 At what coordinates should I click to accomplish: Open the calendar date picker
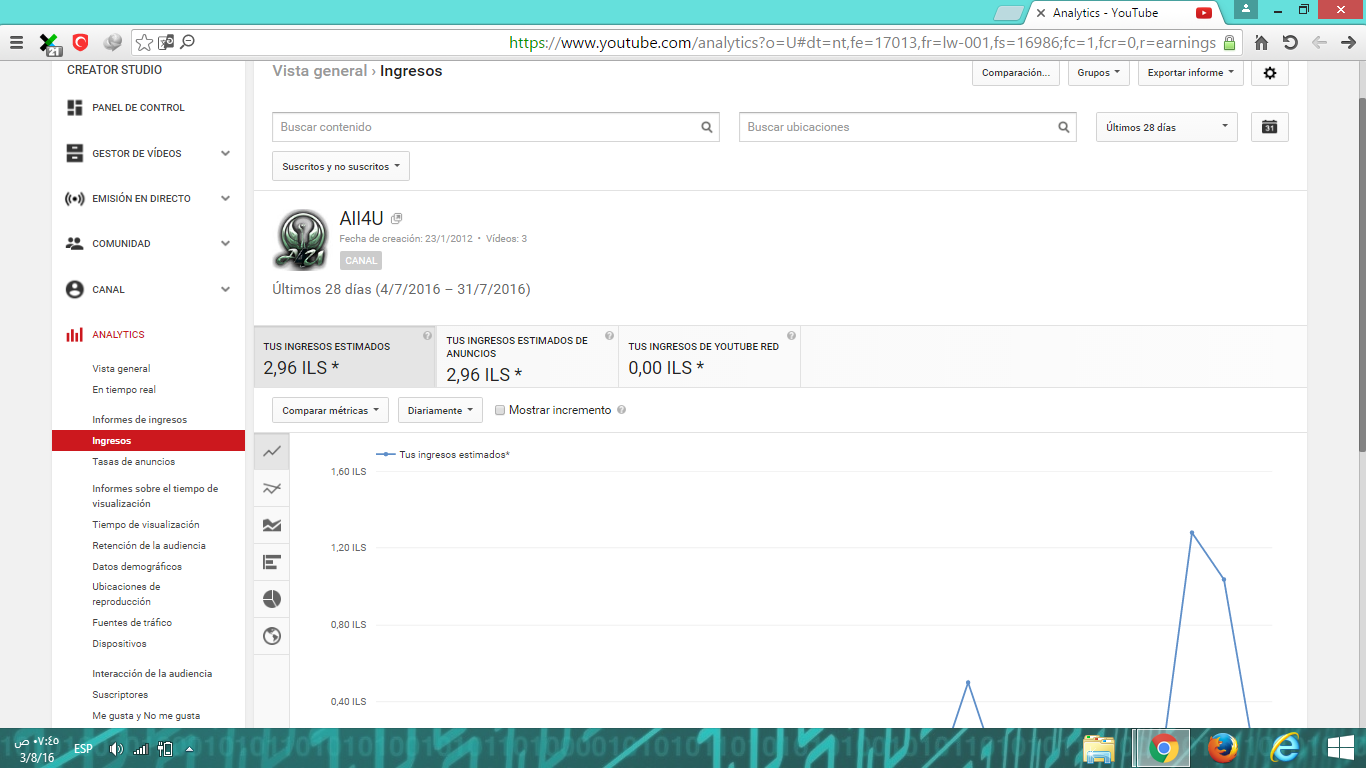[1270, 127]
